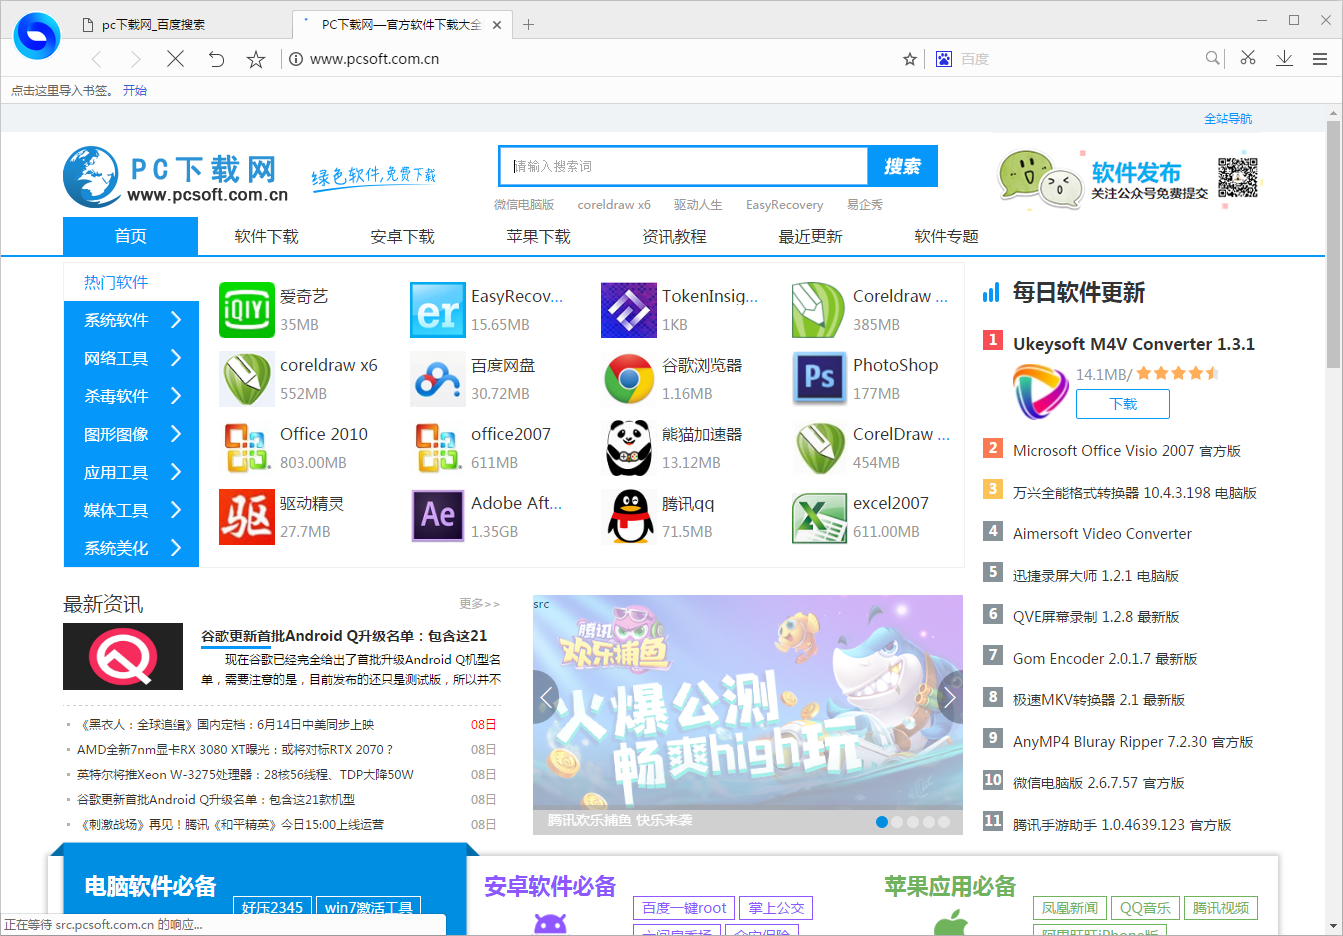Click the favorites star beside the address bar

tap(256, 59)
